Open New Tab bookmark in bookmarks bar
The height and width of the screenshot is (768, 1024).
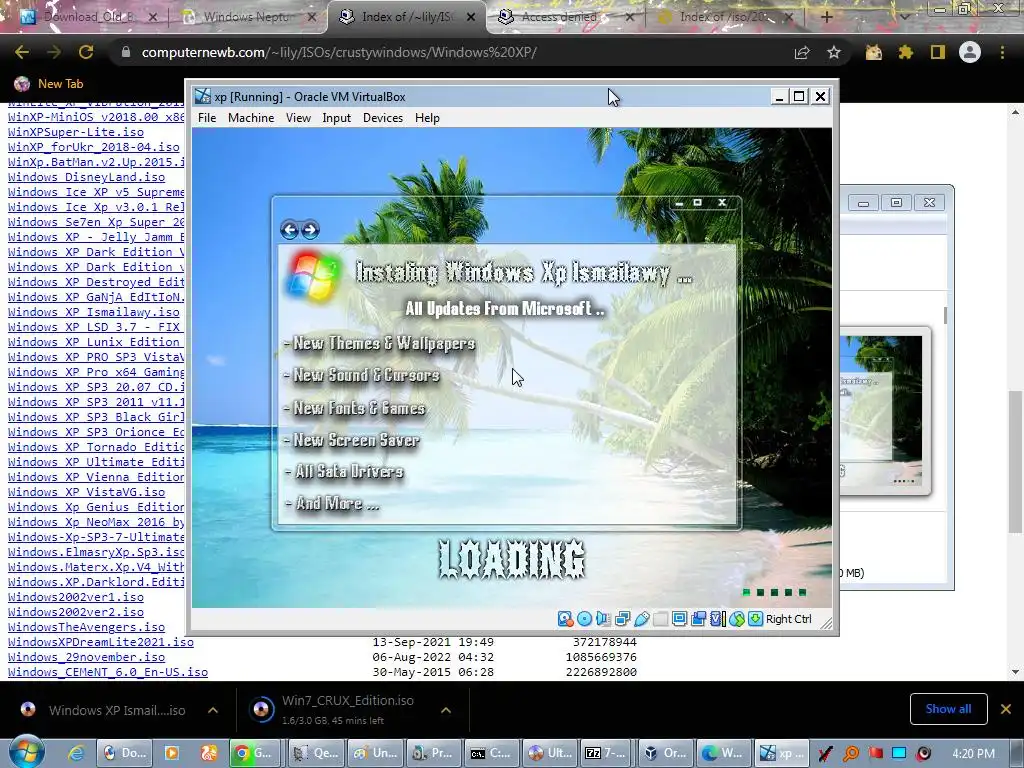49,84
